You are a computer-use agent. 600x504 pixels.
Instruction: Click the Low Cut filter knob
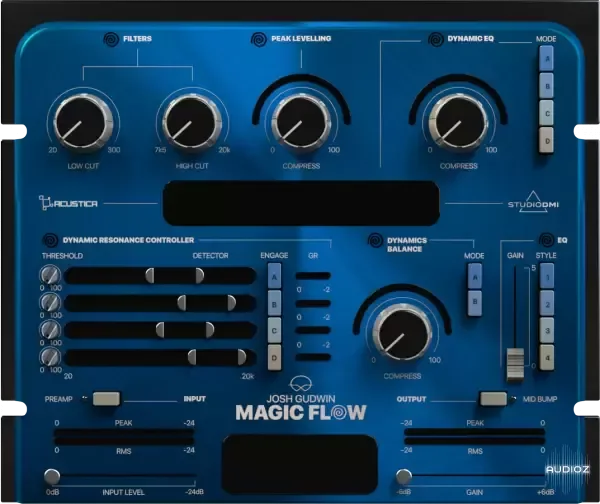pyautogui.click(x=83, y=122)
